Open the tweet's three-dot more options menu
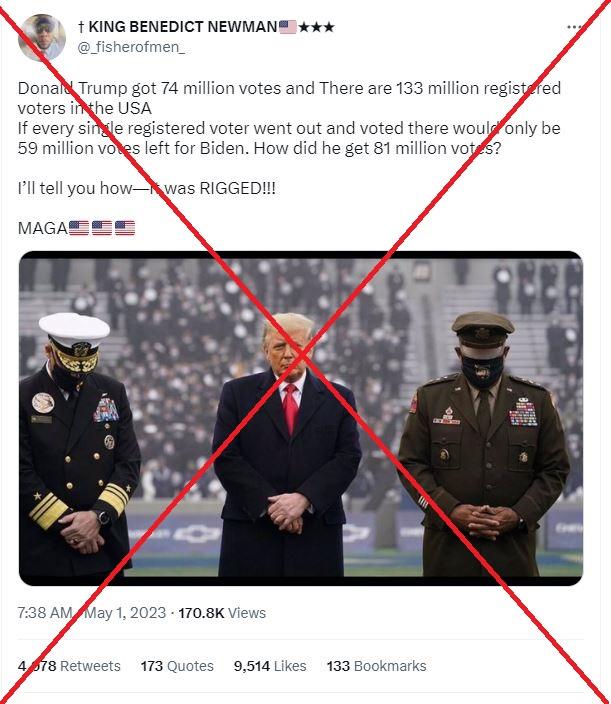This screenshot has width=611, height=704. pyautogui.click(x=575, y=27)
